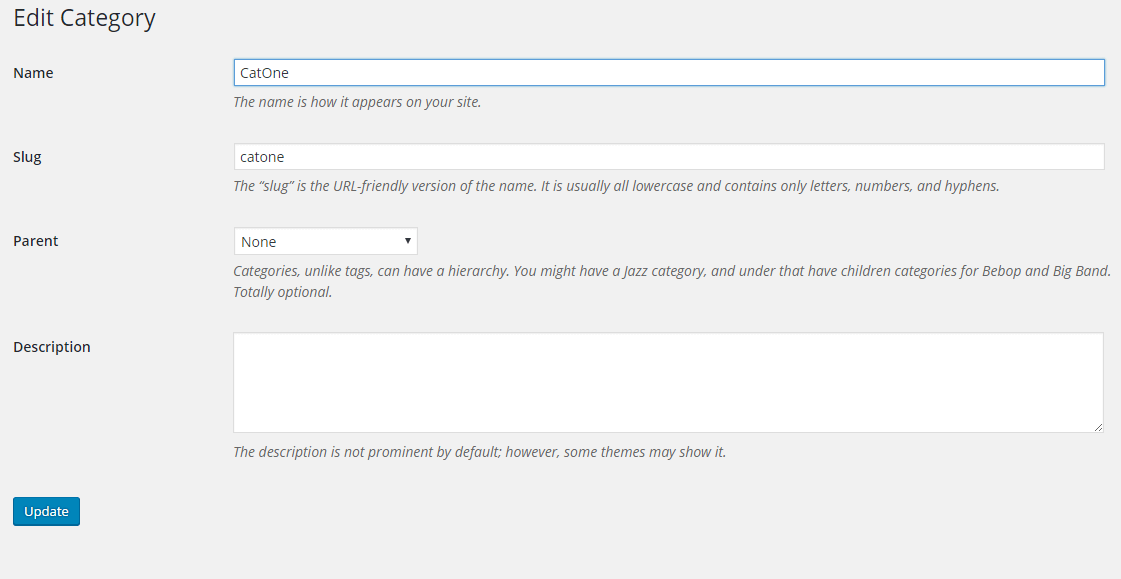Click the Parent field label
This screenshot has height=579, width=1121.
tap(36, 241)
